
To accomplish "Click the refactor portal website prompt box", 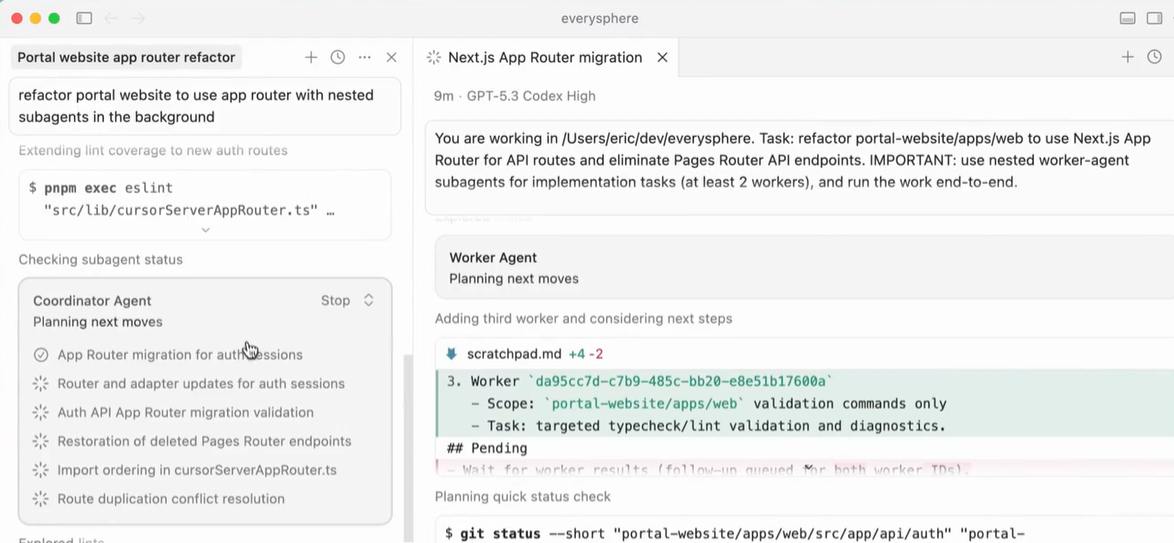I will tap(204, 106).
